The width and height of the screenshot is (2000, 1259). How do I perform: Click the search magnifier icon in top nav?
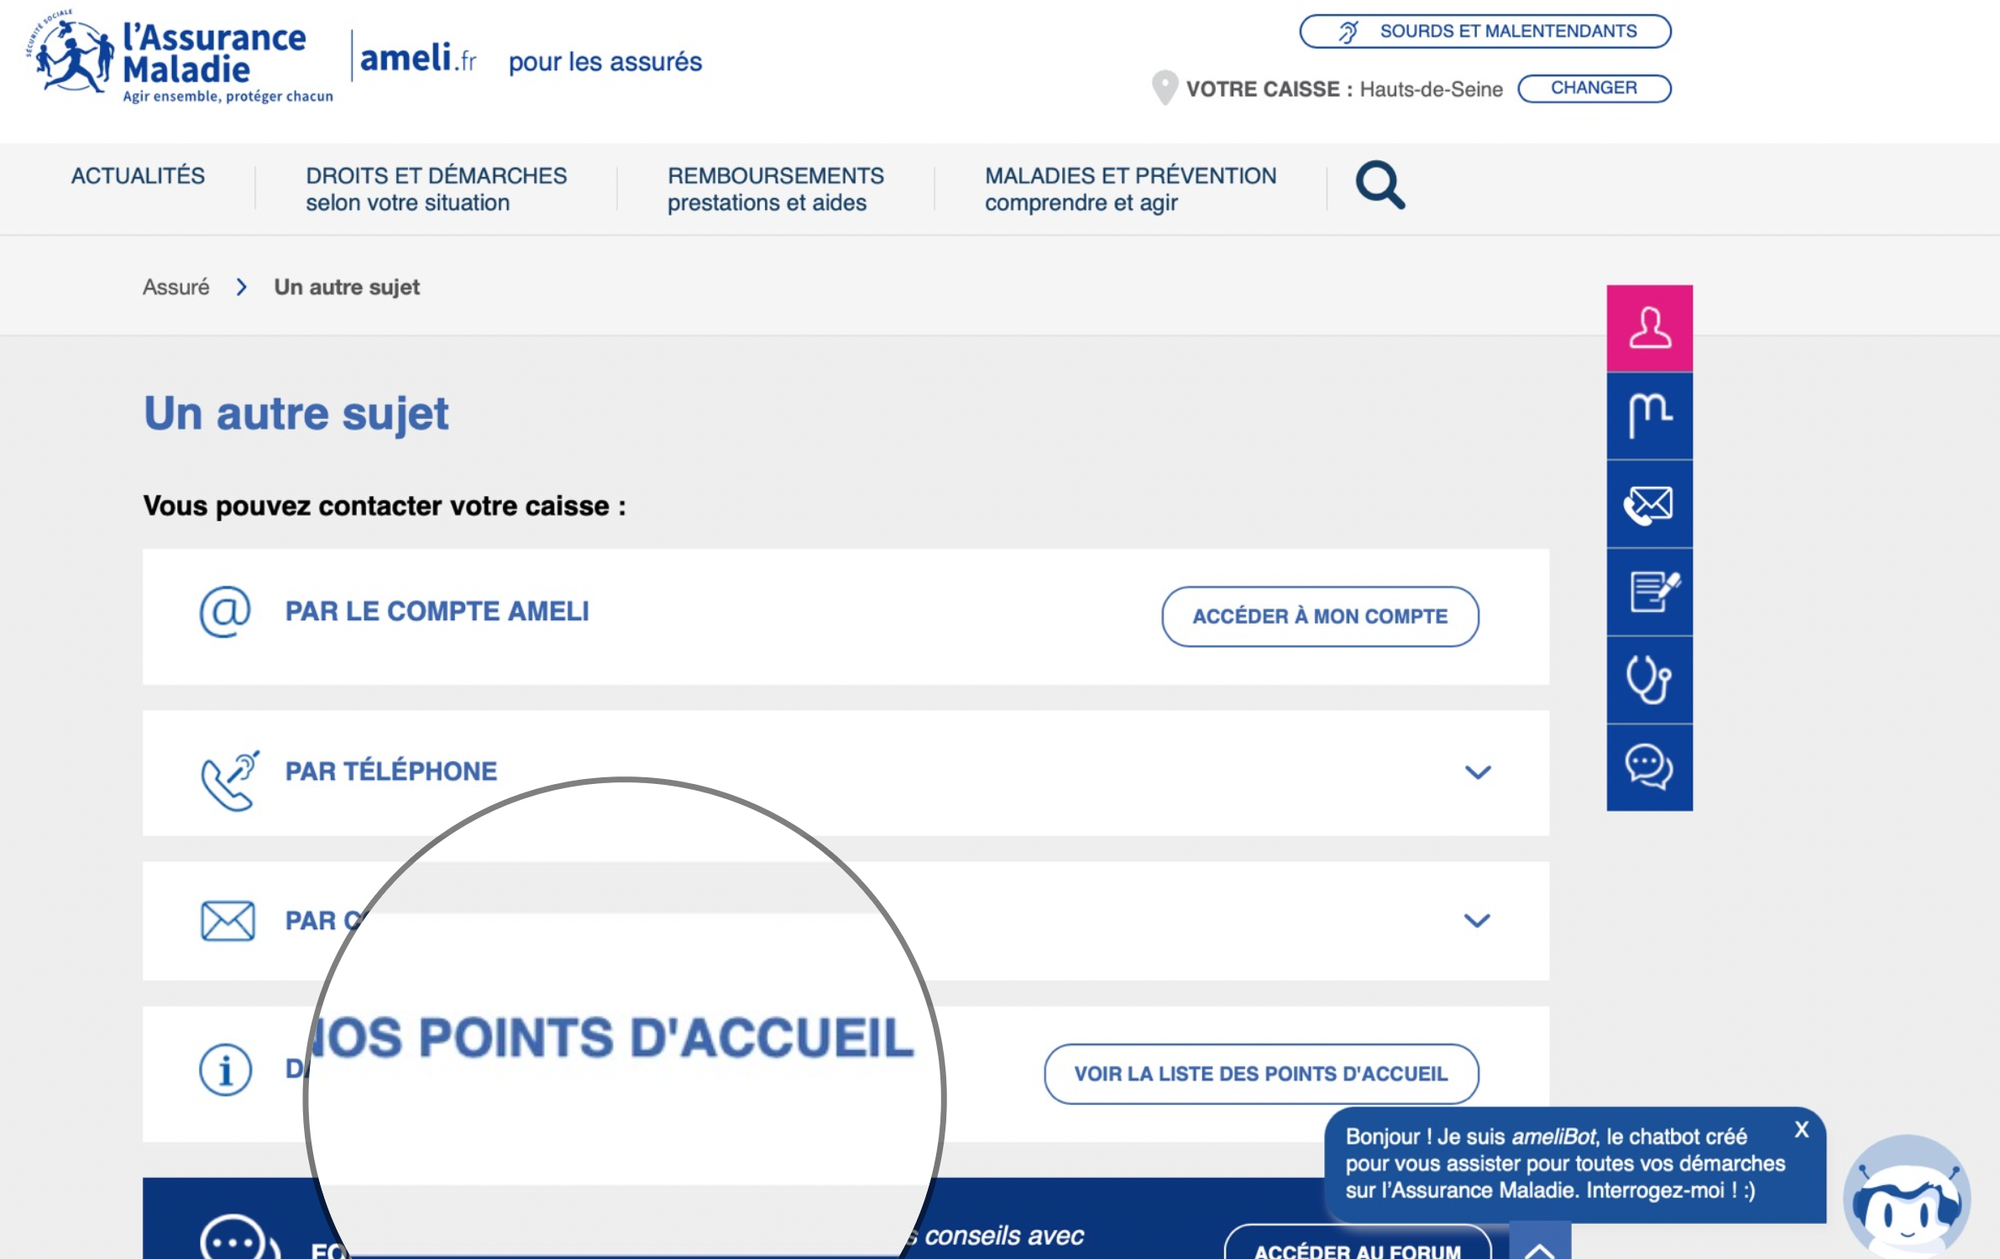tap(1379, 186)
